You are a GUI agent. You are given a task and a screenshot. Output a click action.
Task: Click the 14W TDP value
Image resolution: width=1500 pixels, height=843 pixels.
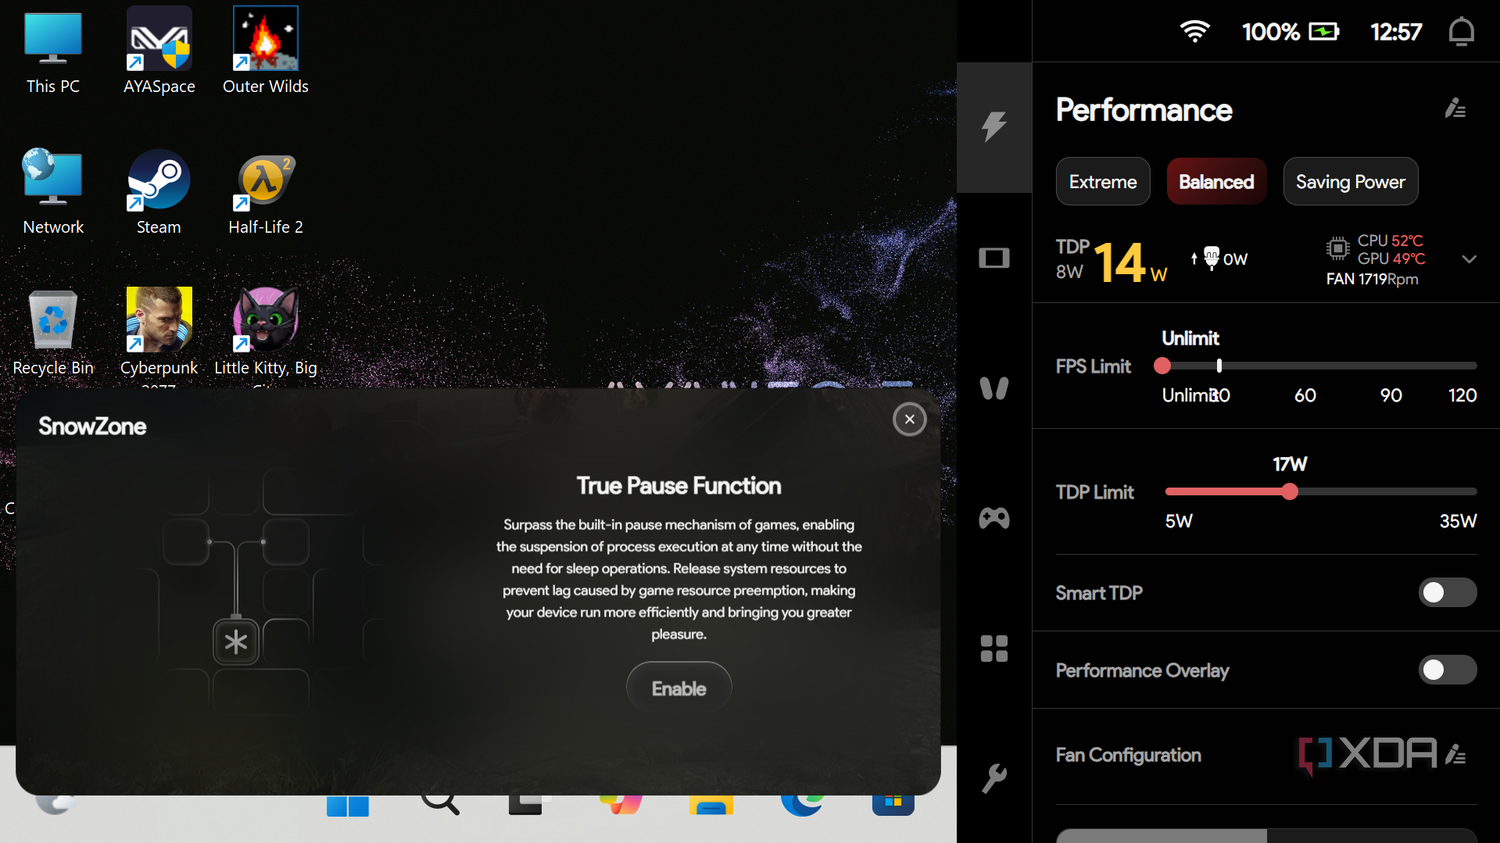tap(1130, 263)
